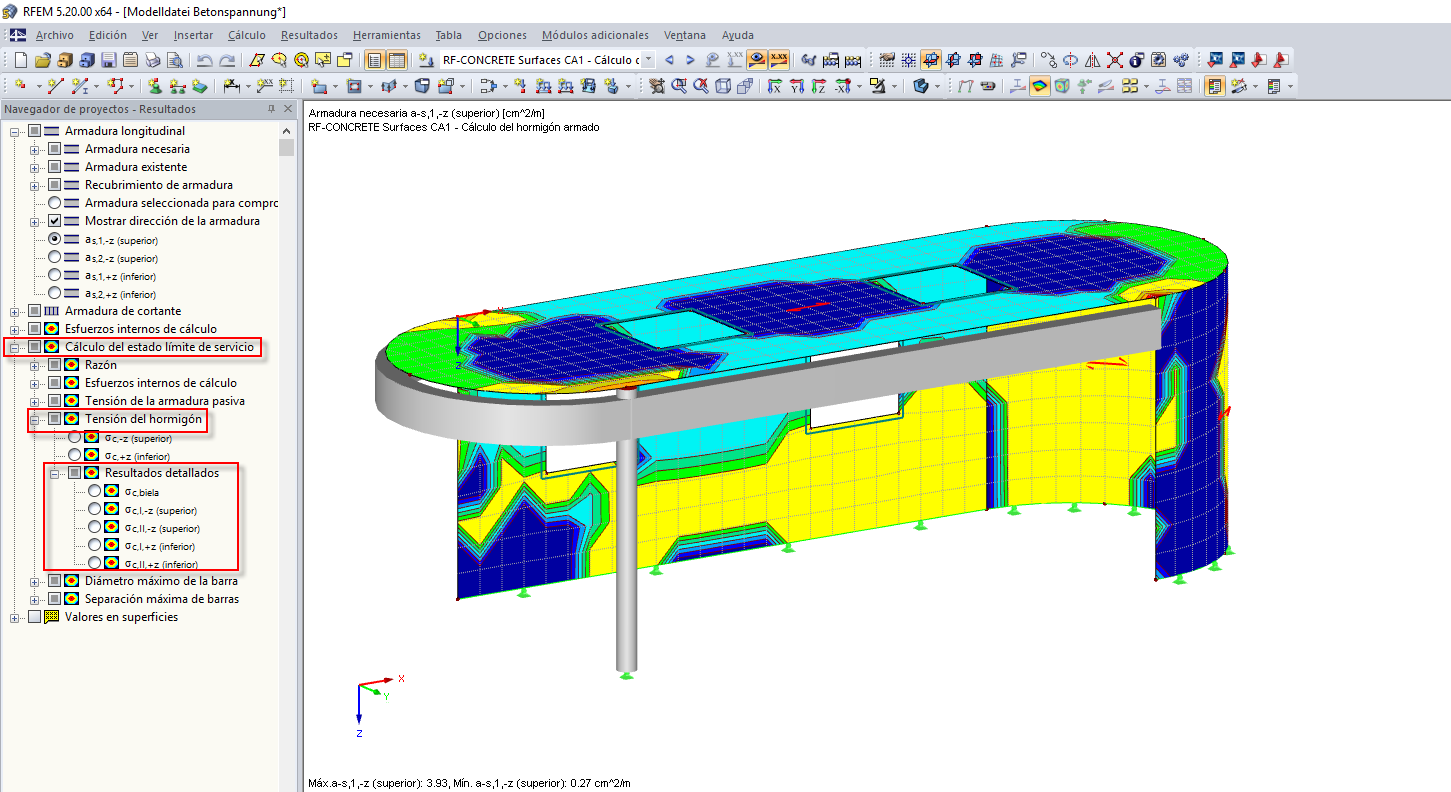Open the Archivo menu
The image size is (1451, 792).
click(54, 35)
